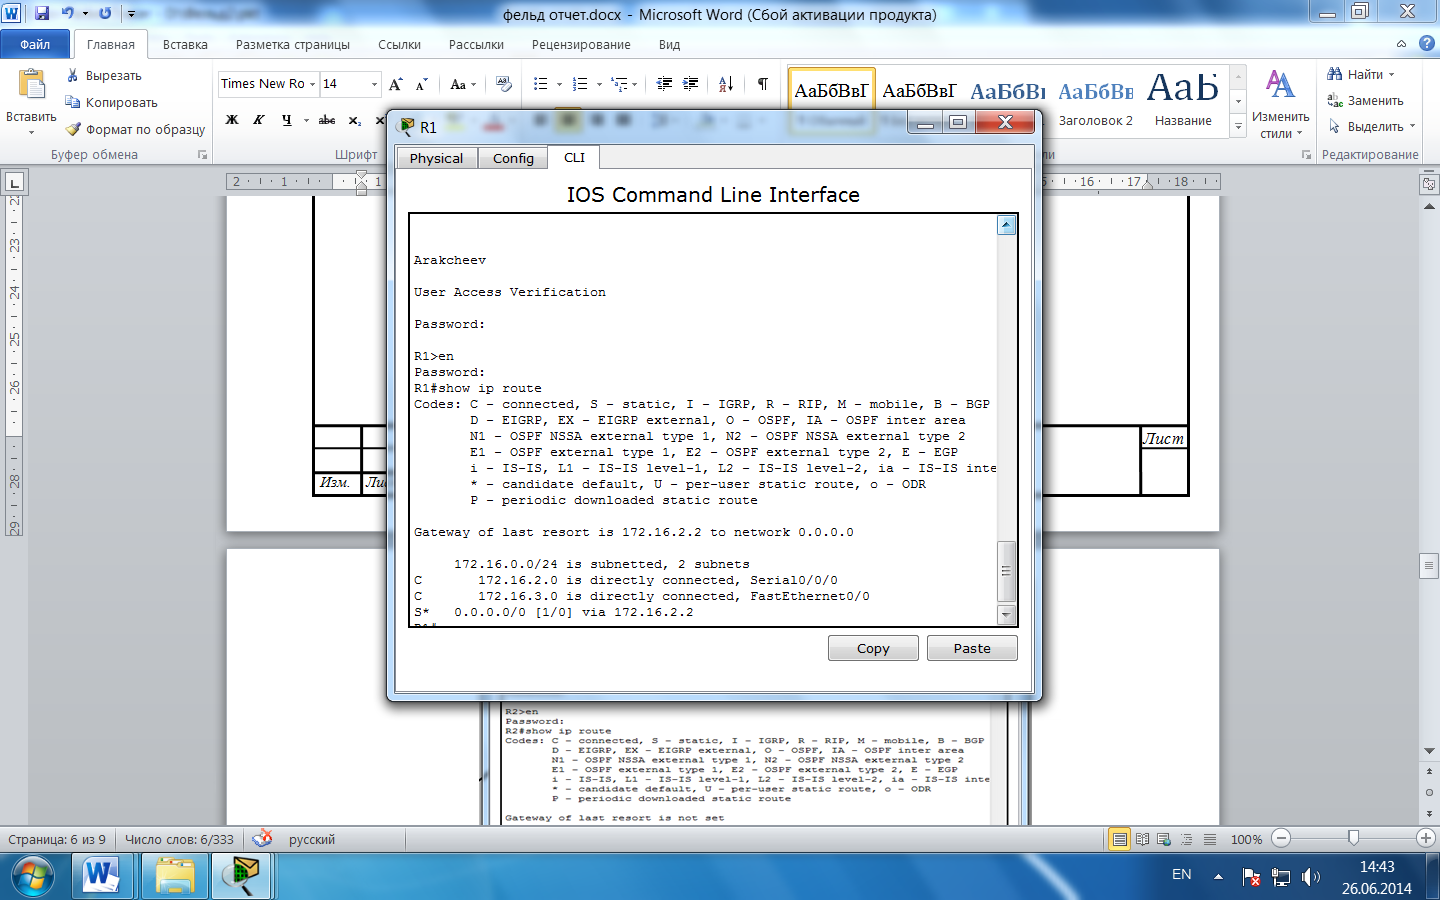The height and width of the screenshot is (900, 1440).
Task: Shrink font size with smaller A icon
Action: (421, 84)
